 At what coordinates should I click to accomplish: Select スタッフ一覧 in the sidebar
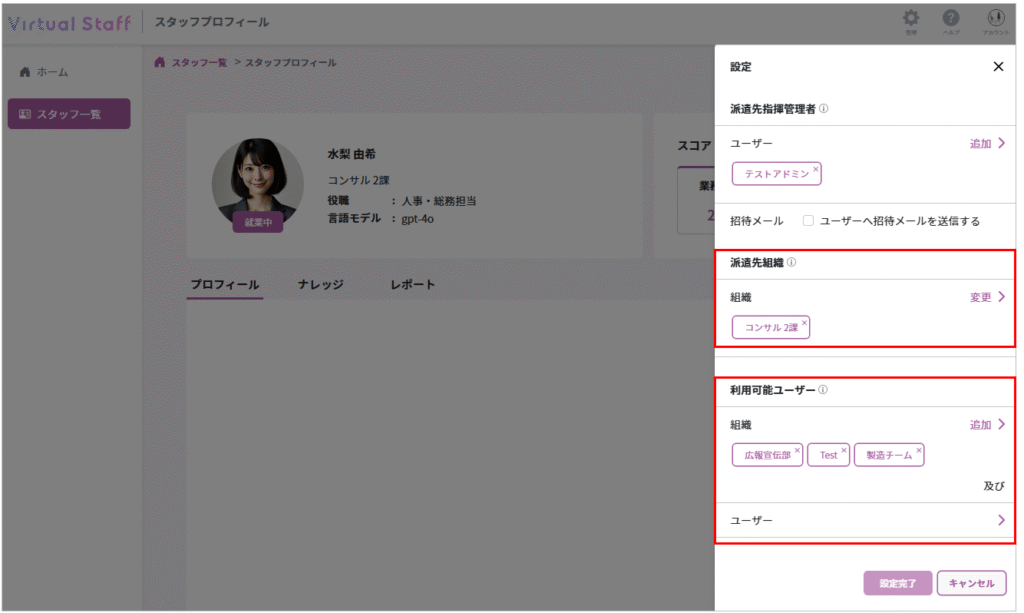tap(69, 114)
